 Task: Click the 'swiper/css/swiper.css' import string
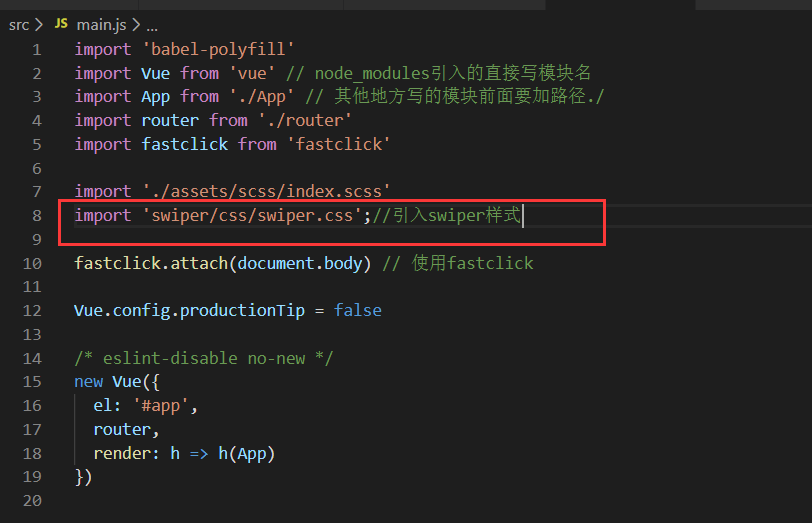(x=252, y=215)
